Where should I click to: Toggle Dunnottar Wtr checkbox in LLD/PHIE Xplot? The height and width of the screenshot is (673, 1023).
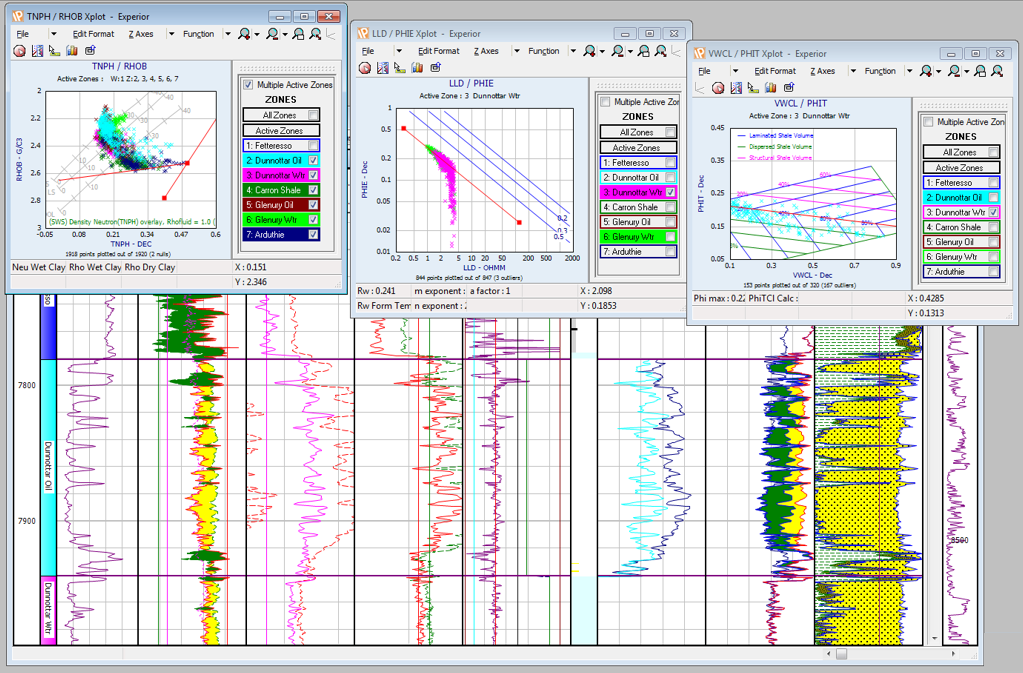tap(670, 192)
